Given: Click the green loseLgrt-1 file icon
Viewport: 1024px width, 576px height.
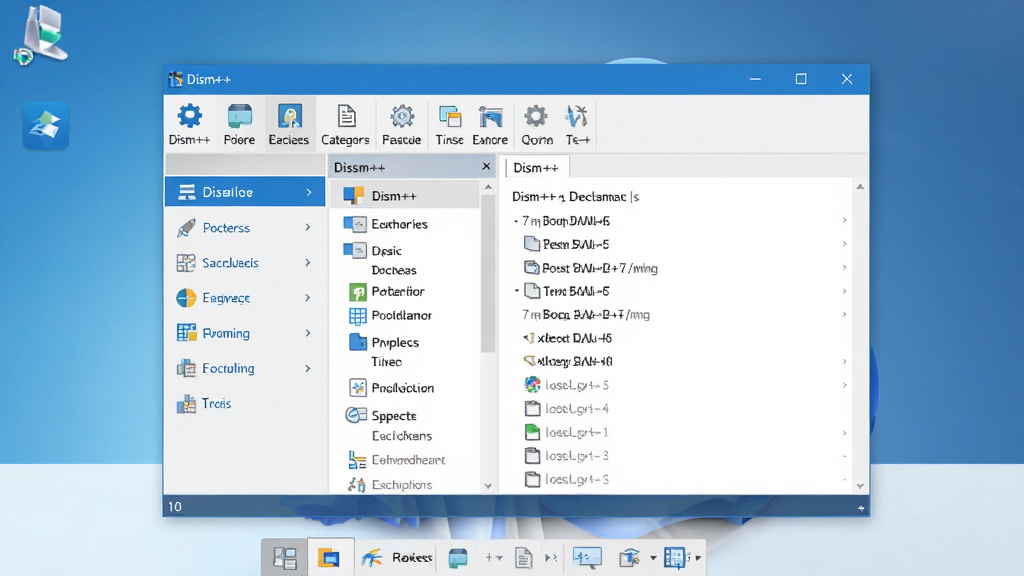Looking at the screenshot, I should point(532,432).
